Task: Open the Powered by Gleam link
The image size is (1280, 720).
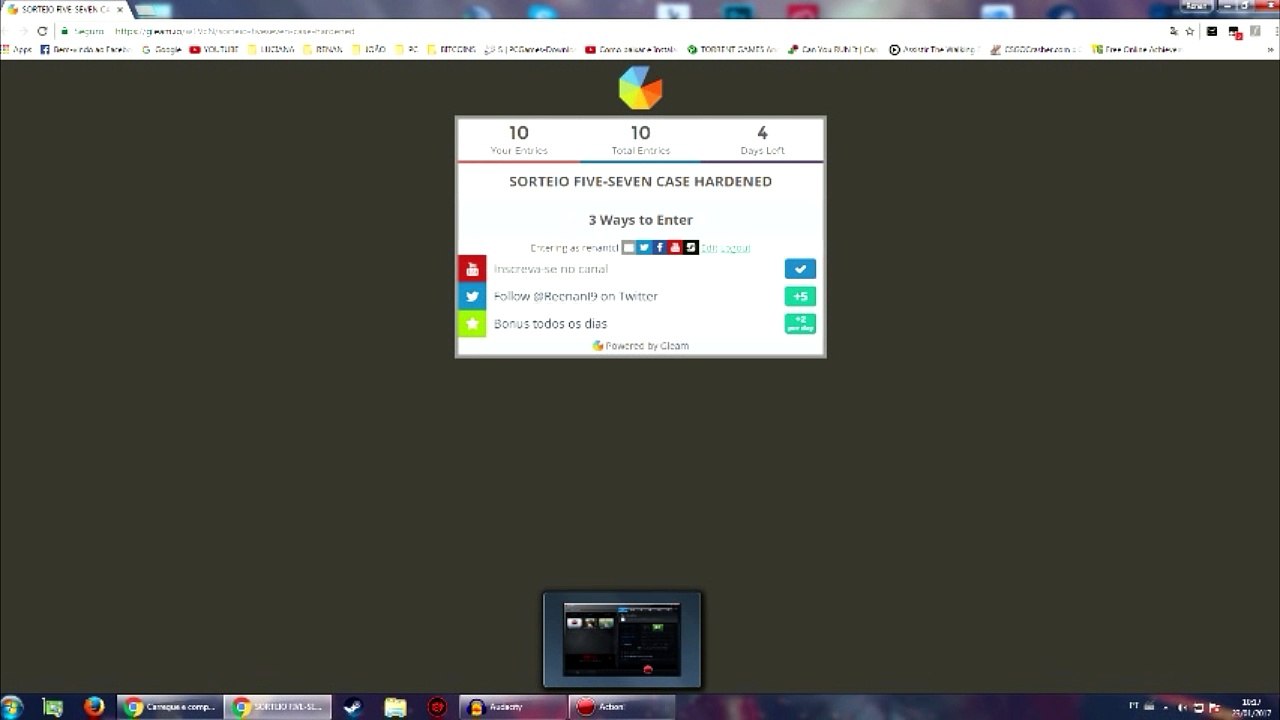Action: (640, 346)
